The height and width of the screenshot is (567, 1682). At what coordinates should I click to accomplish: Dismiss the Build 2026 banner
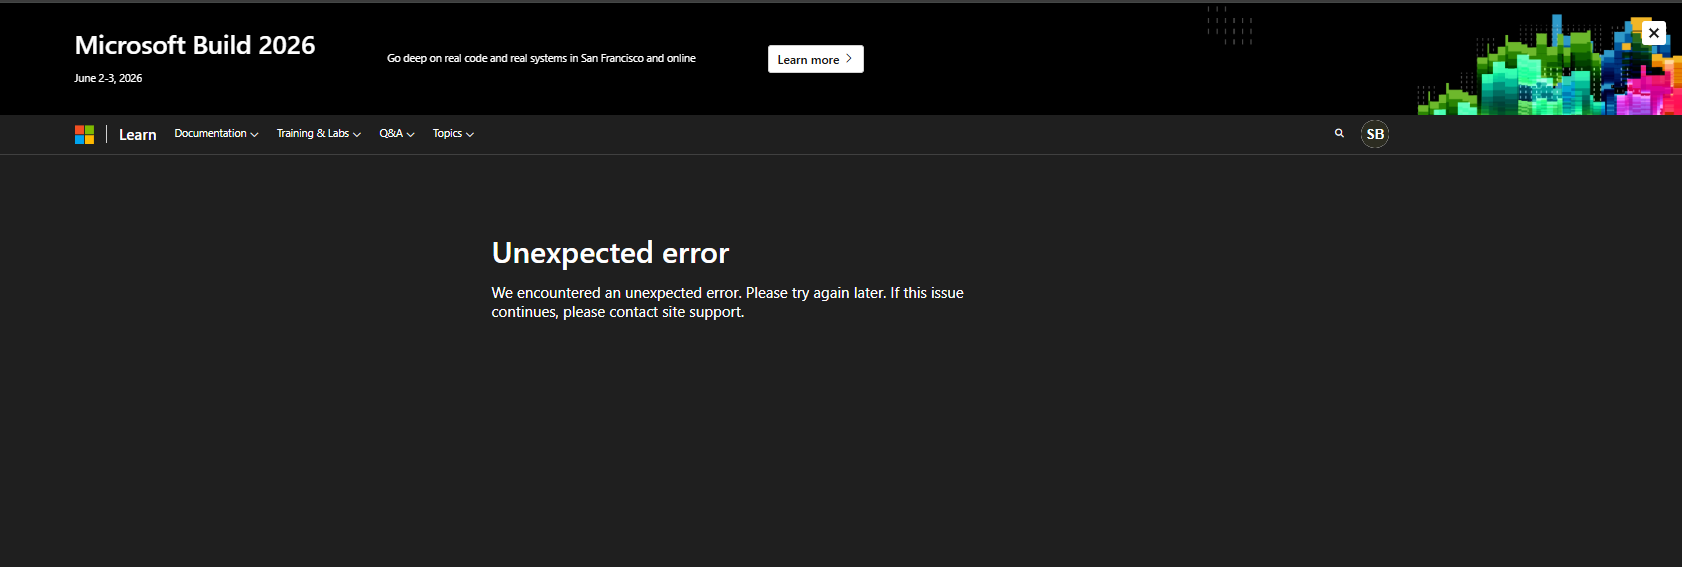1654,33
